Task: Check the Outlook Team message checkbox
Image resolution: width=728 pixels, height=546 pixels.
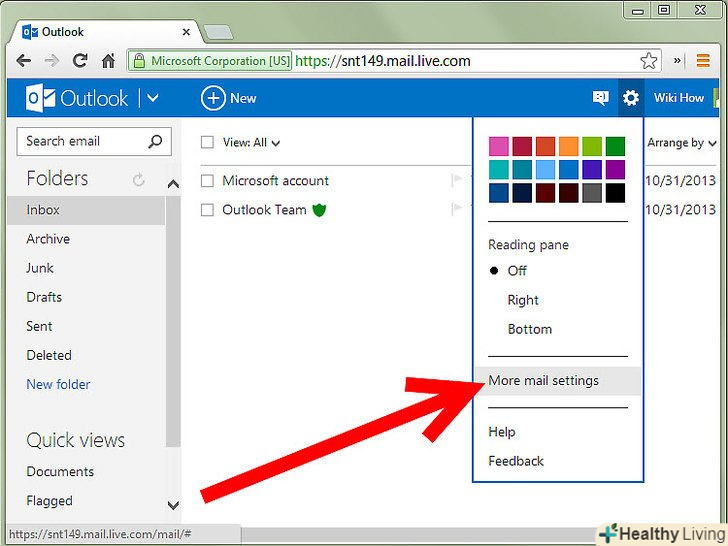Action: click(x=207, y=210)
